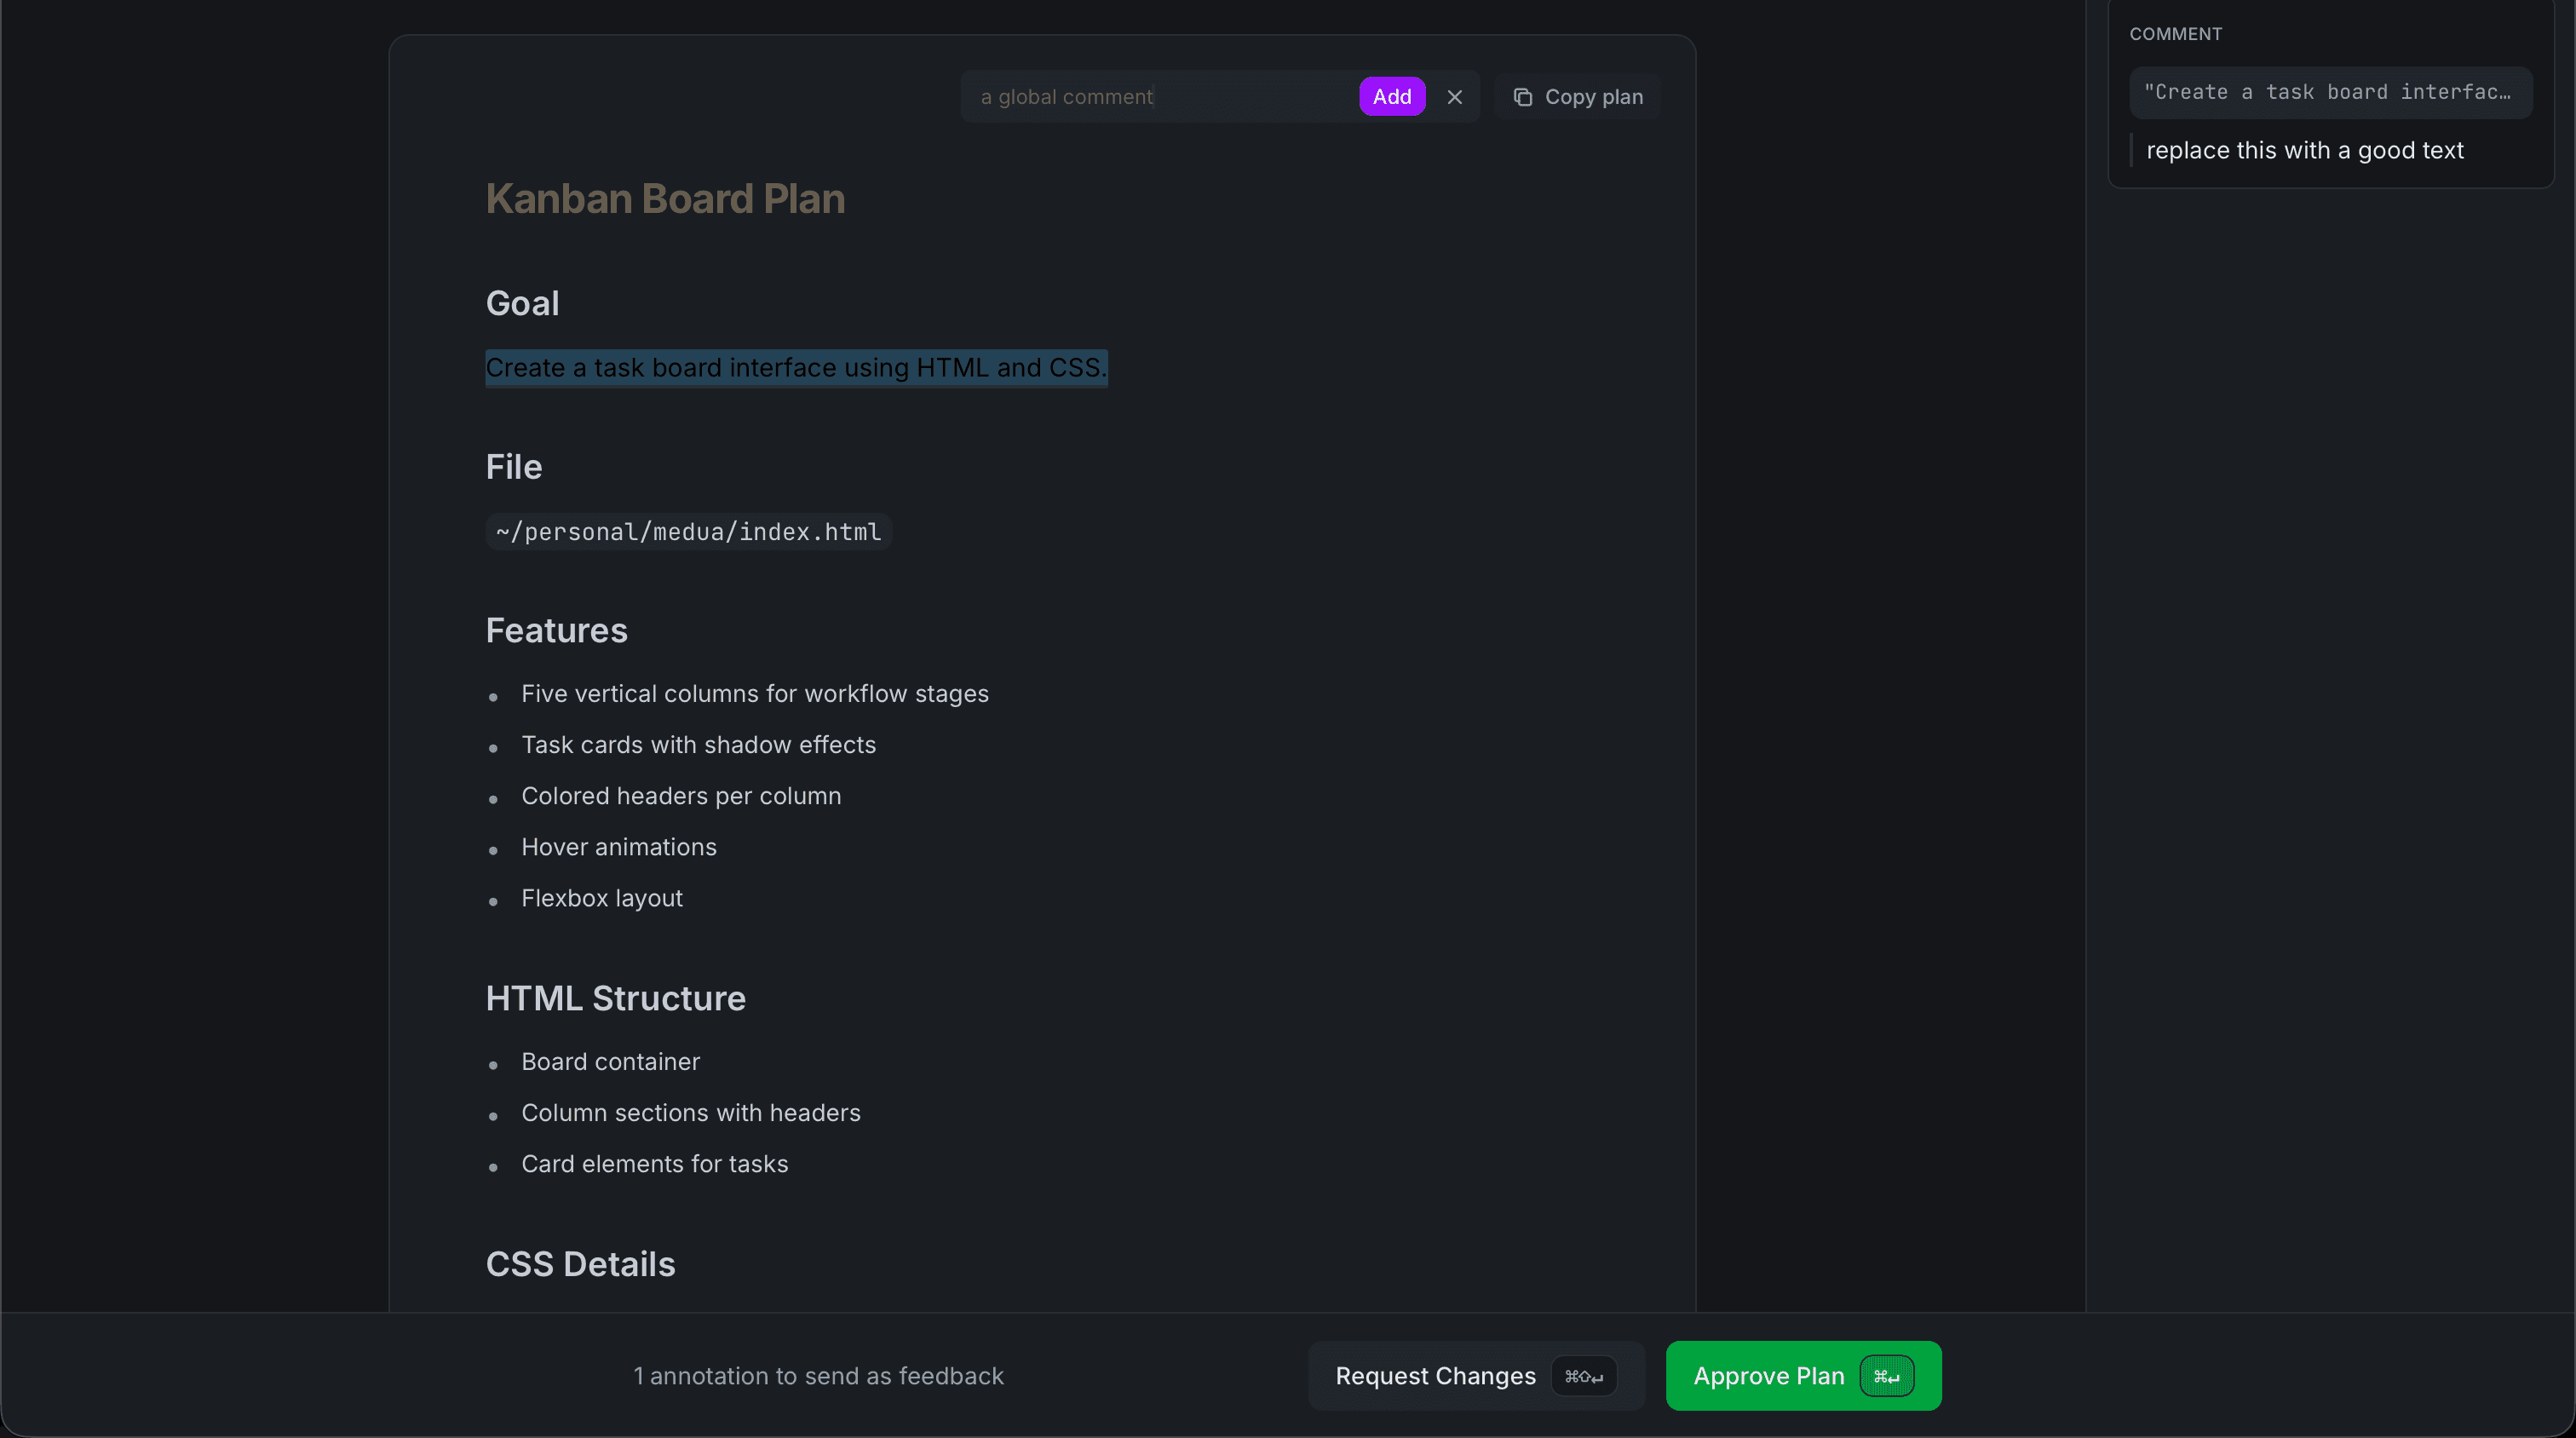Click the quoted comment snippet in the COMMENT panel
This screenshot has width=2576, height=1438.
[x=2330, y=92]
